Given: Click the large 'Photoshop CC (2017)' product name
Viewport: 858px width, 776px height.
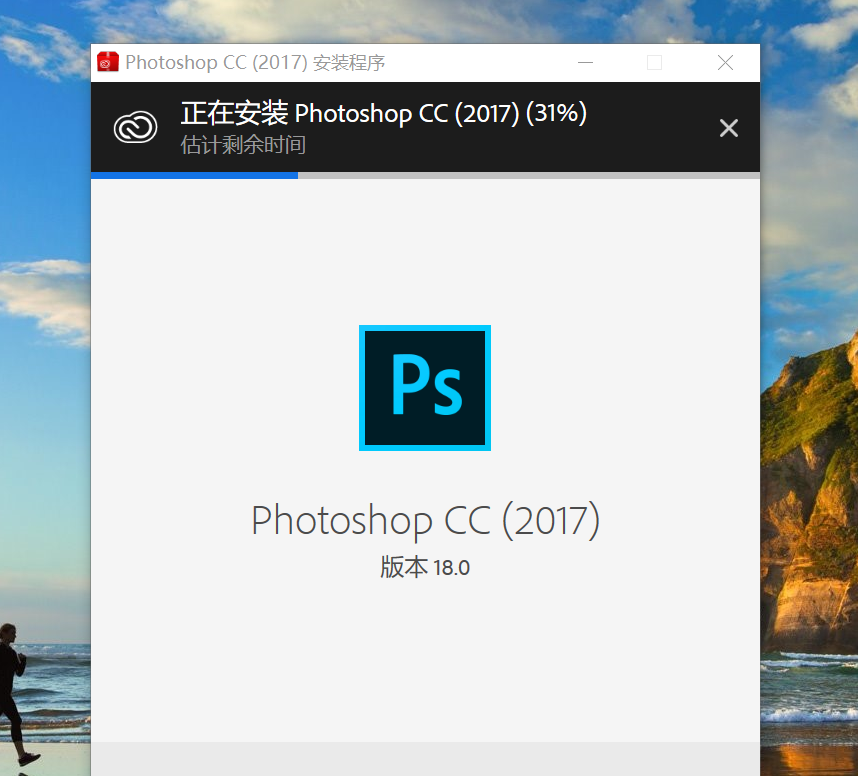Looking at the screenshot, I should pos(425,520).
